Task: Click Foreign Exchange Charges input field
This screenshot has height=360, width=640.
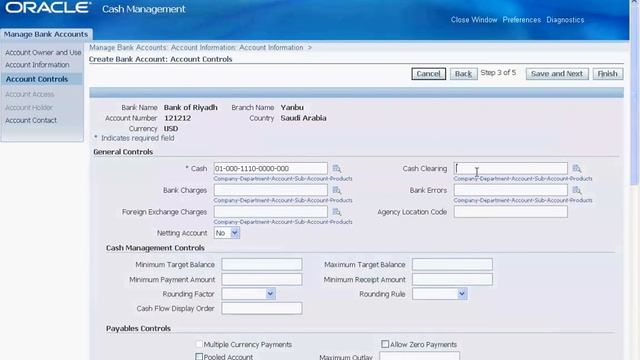Action: pos(270,212)
